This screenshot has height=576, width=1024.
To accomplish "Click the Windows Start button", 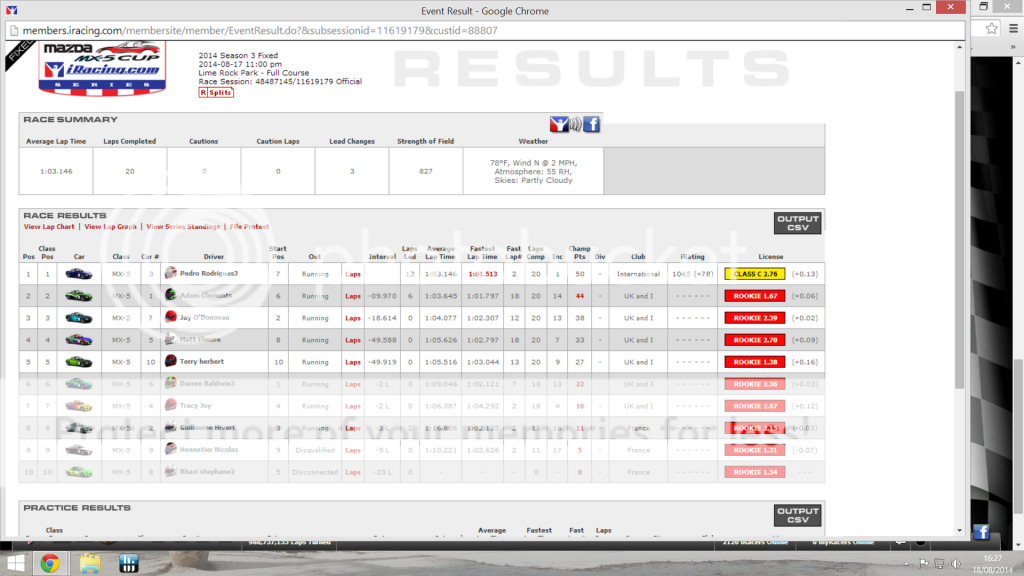I will click(x=13, y=562).
